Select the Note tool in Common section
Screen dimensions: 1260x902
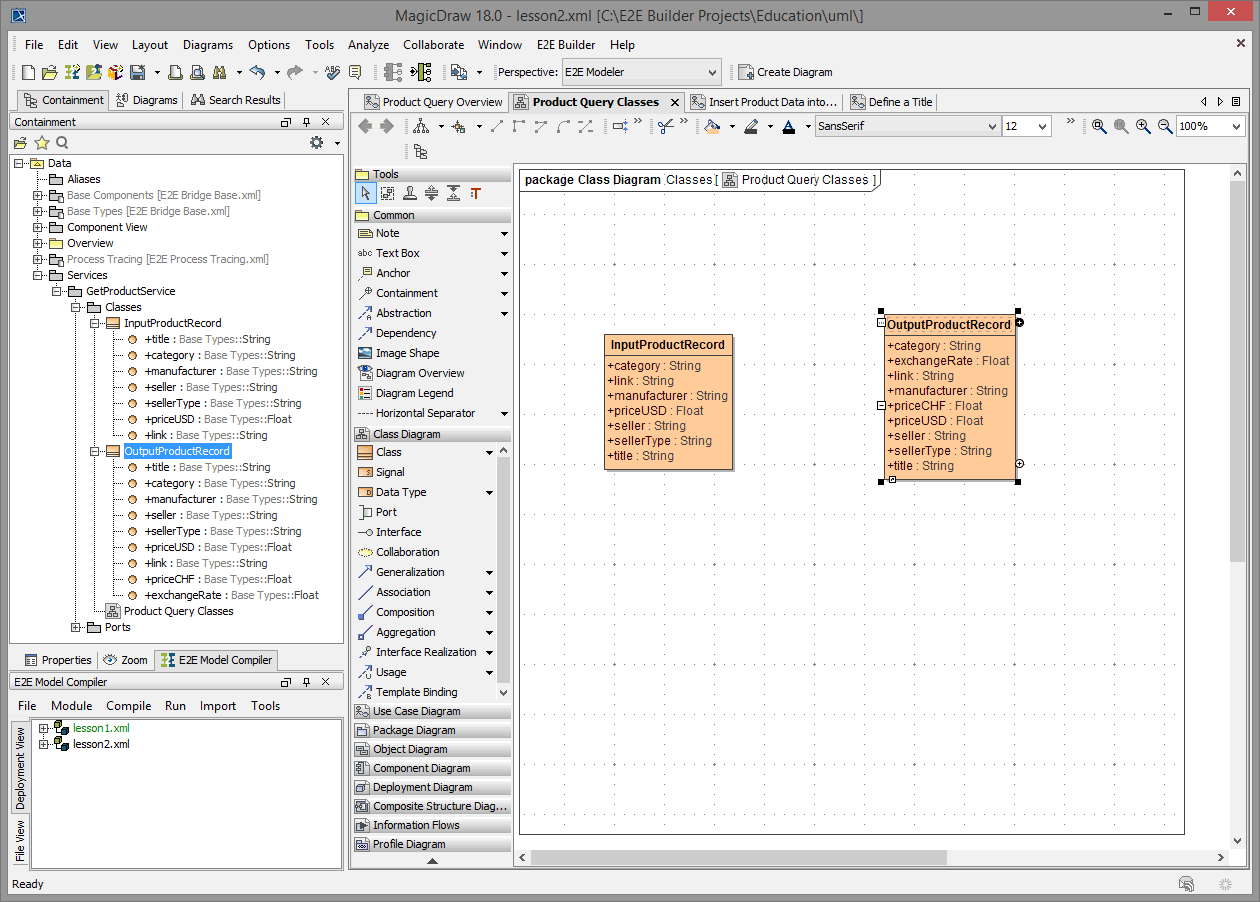pyautogui.click(x=387, y=233)
